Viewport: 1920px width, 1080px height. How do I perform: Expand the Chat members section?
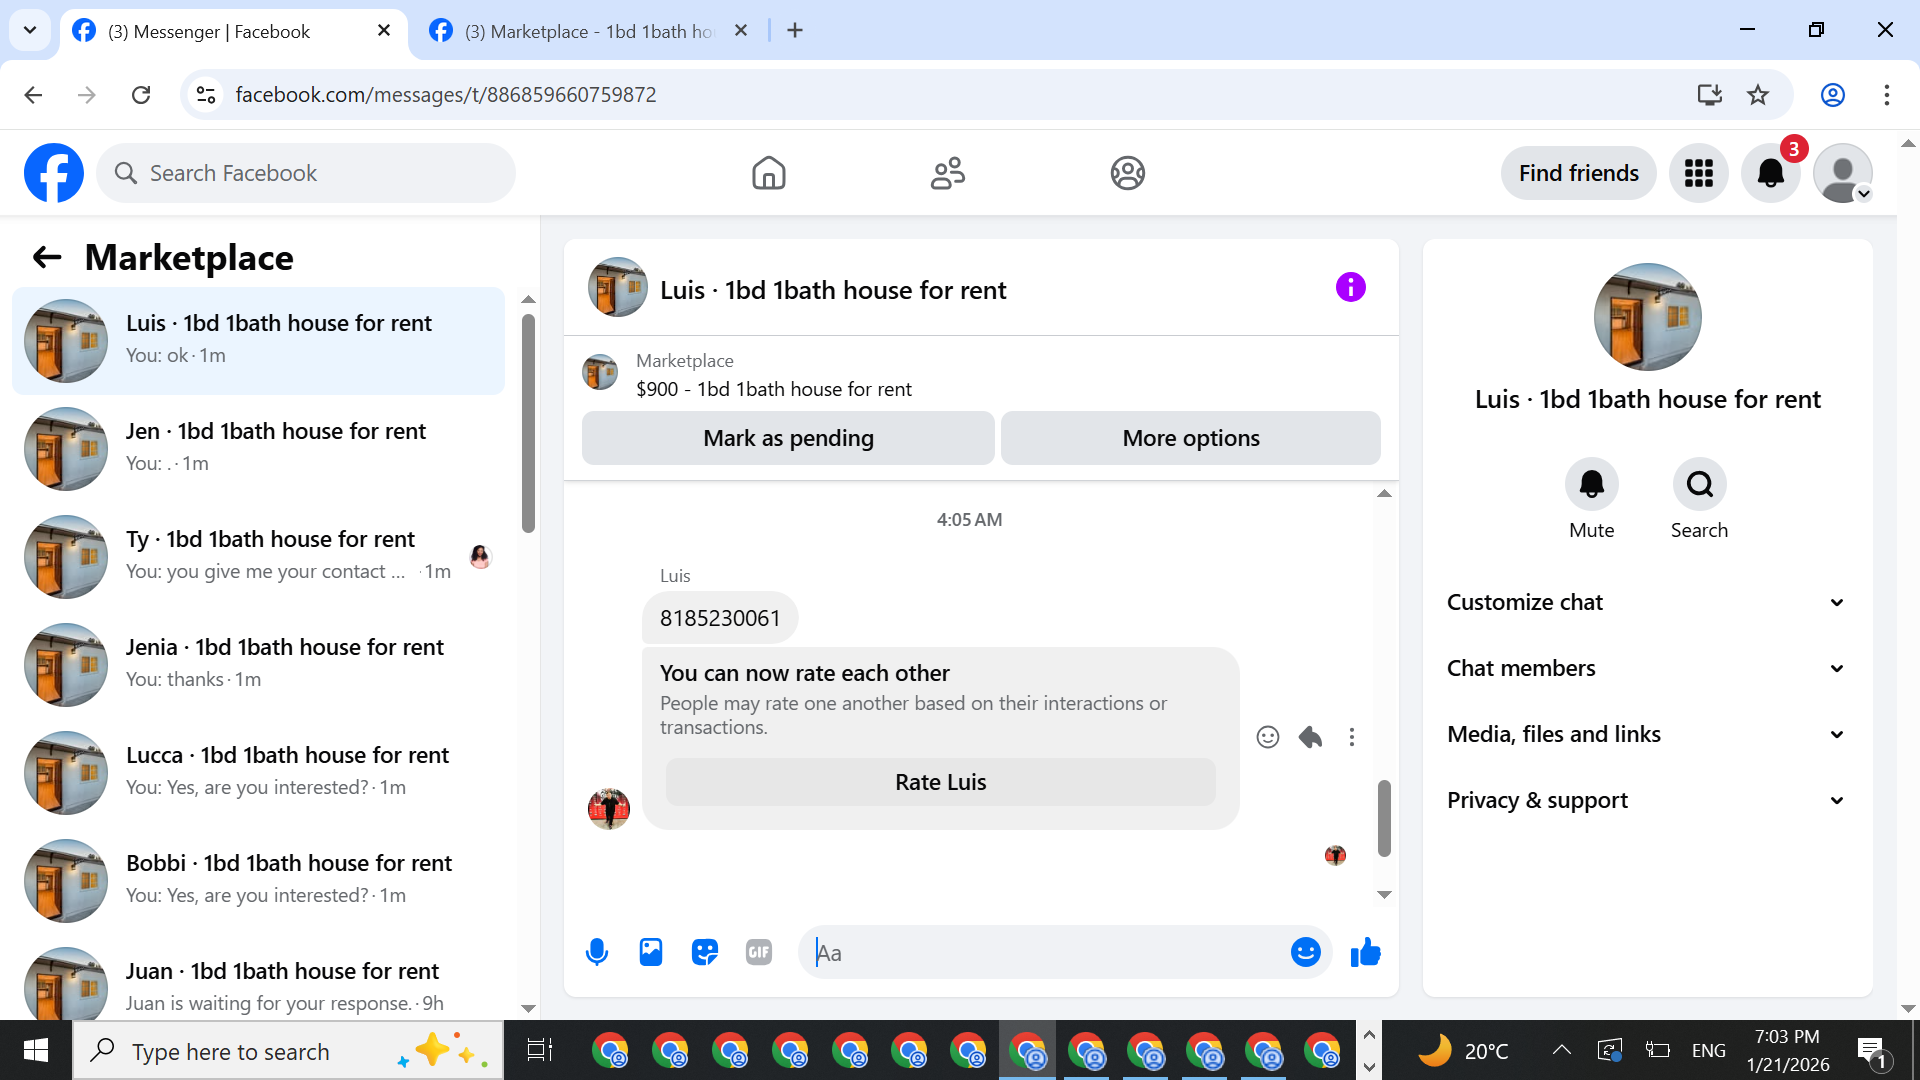point(1647,668)
